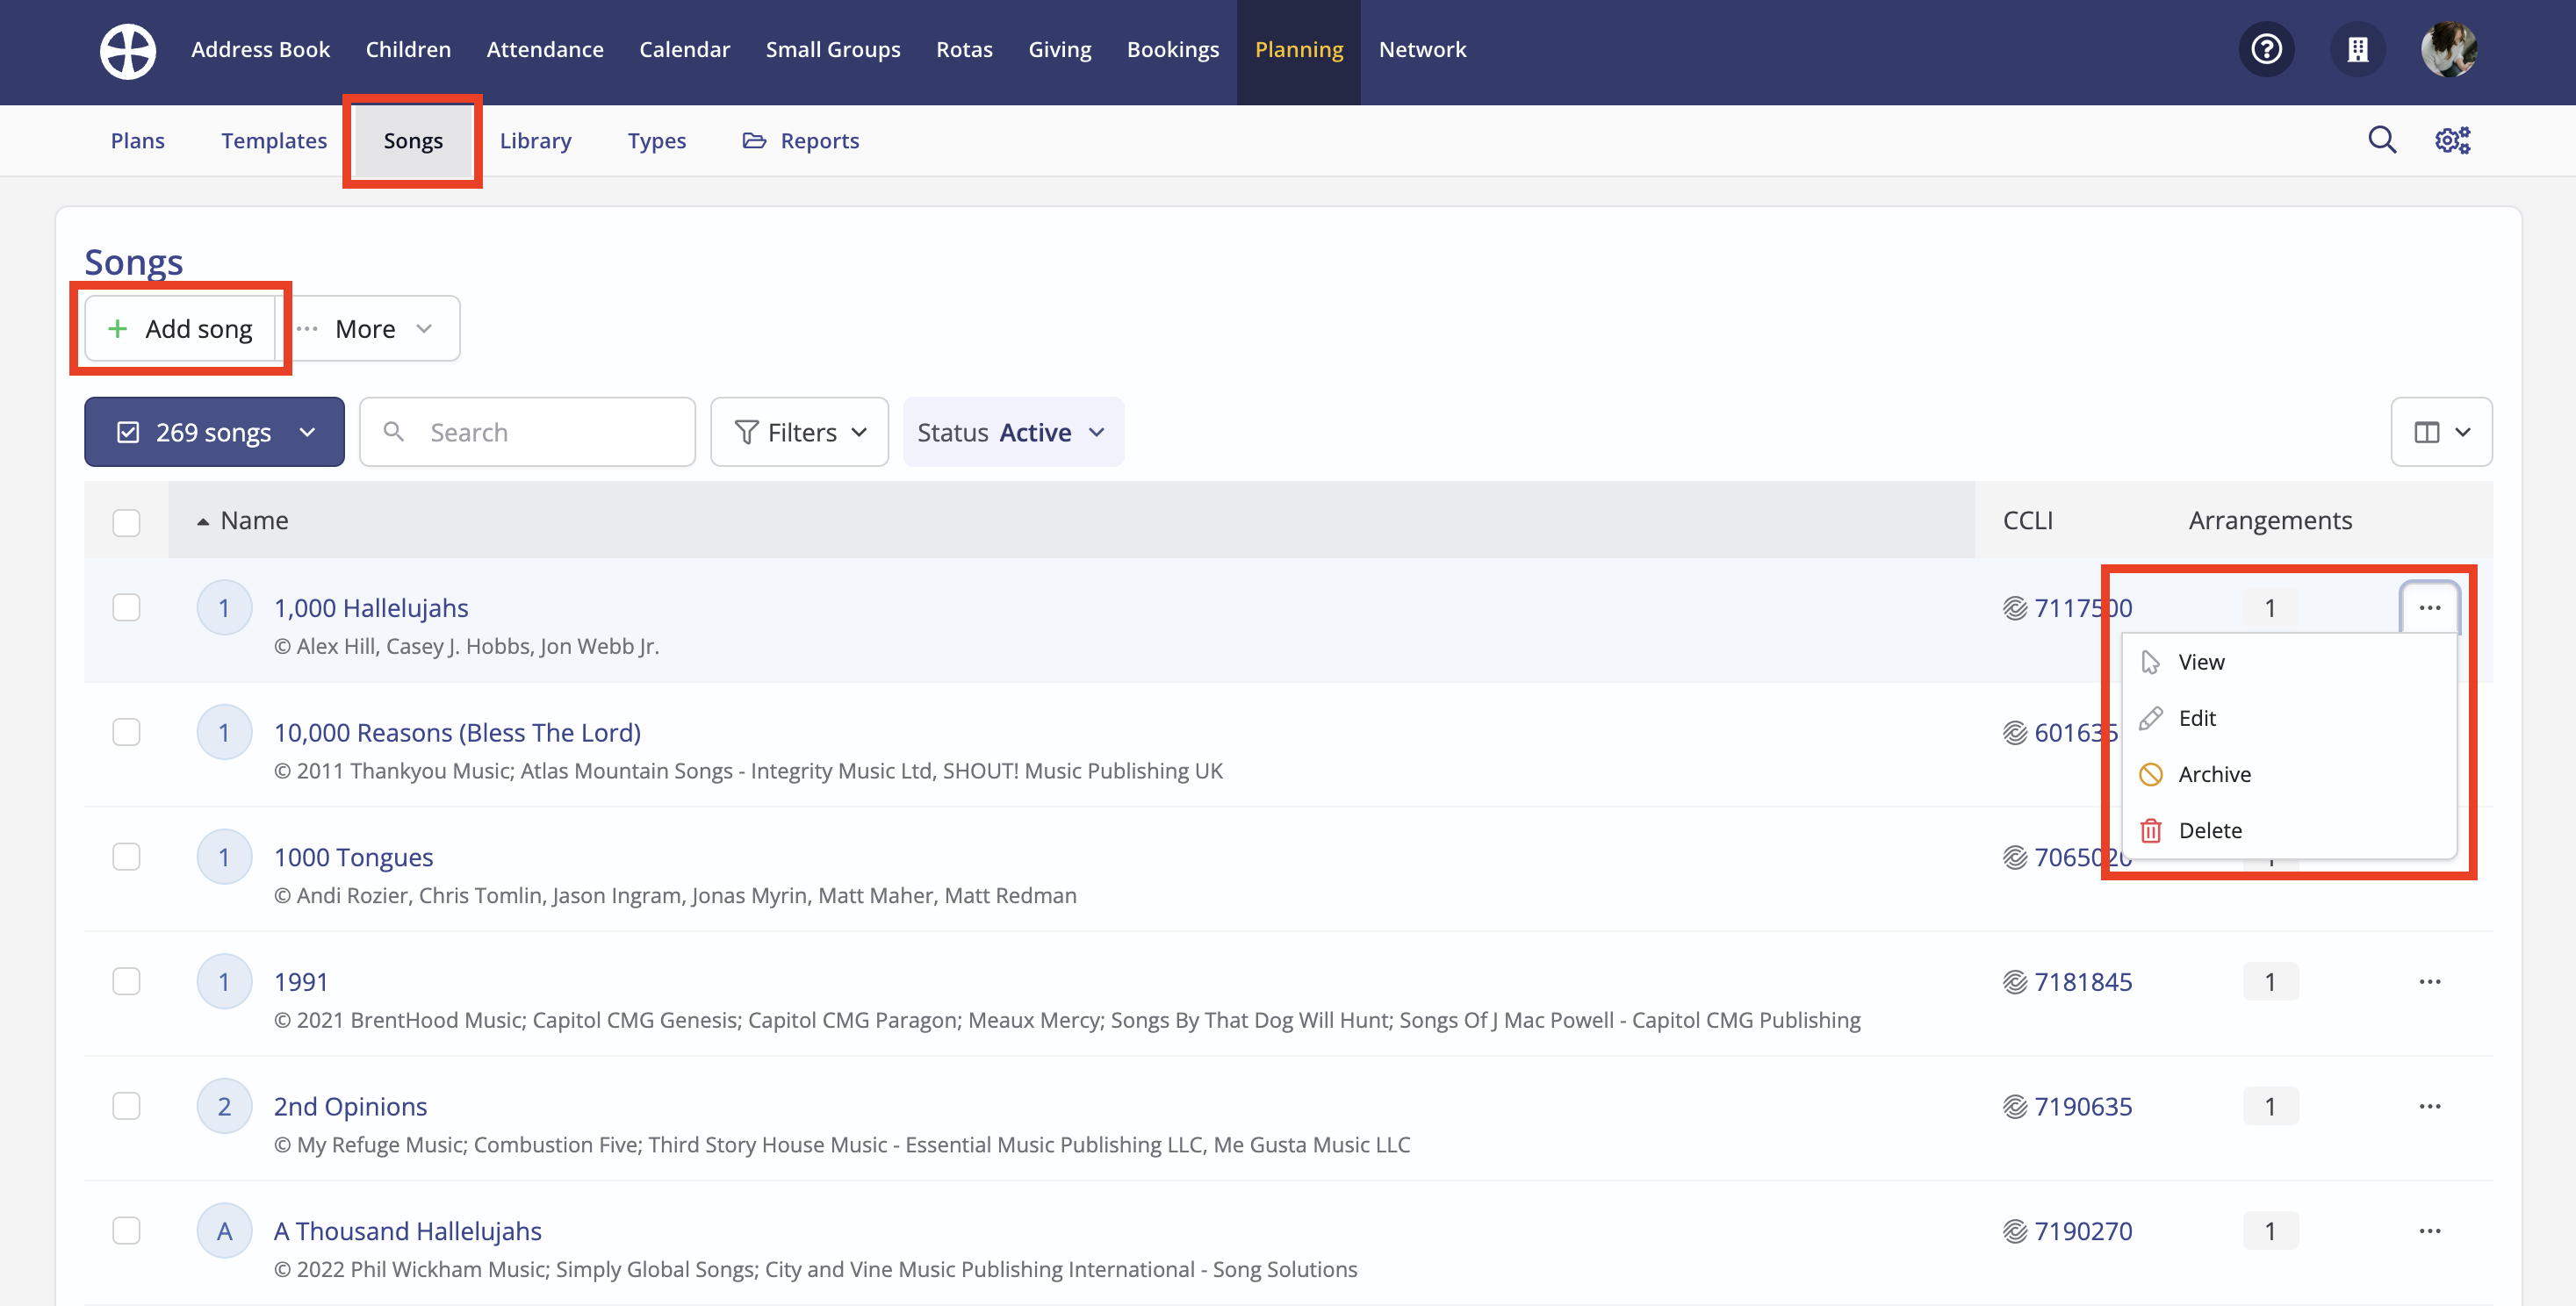Click the Arrangements column header

[2270, 521]
